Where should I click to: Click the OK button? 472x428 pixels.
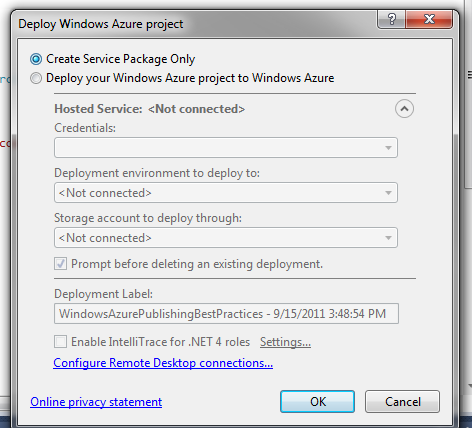(317, 401)
